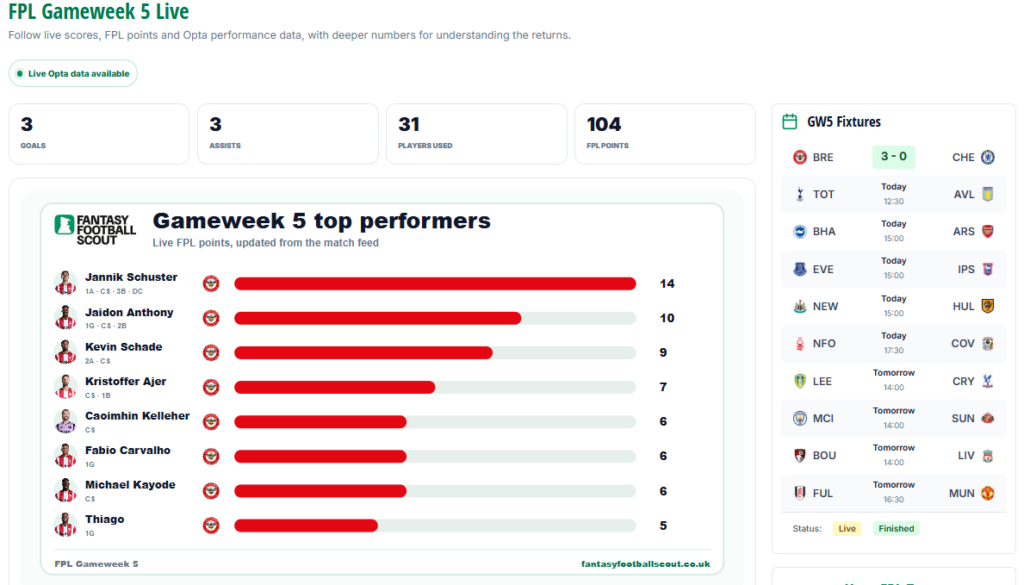Click the Gameweek 5 top performers heading
The height and width of the screenshot is (585, 1024).
(321, 221)
